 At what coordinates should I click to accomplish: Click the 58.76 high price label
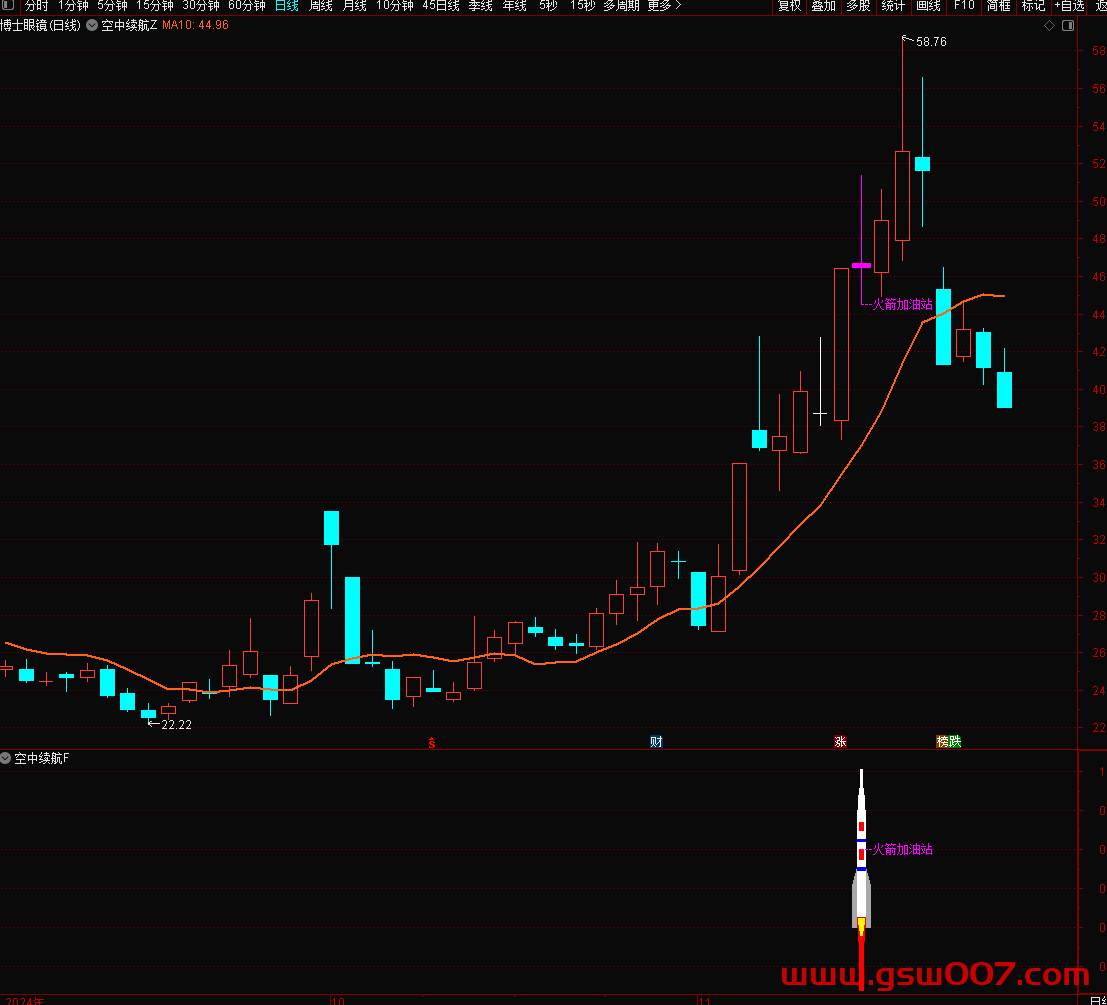[931, 42]
